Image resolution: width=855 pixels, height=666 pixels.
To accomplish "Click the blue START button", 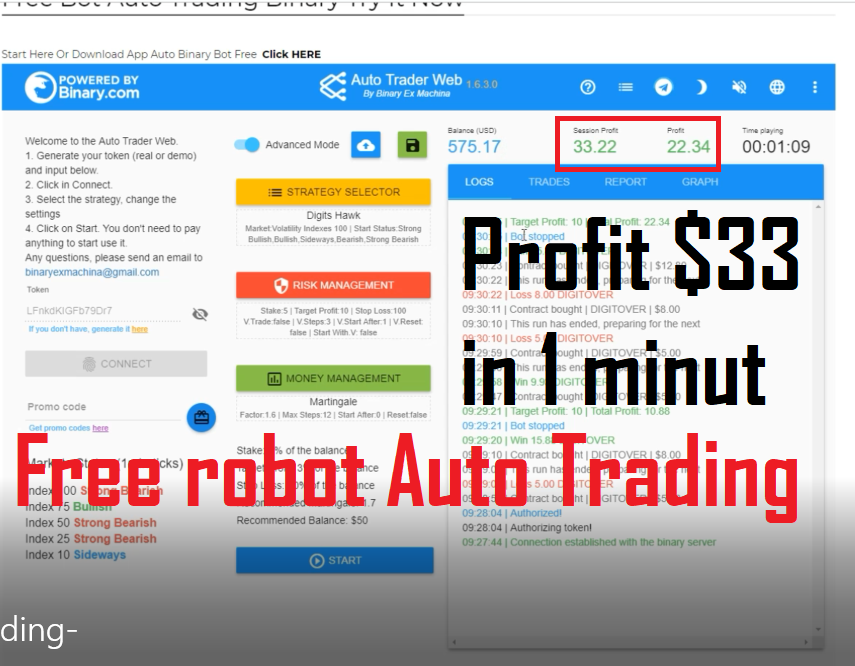I will [x=335, y=560].
